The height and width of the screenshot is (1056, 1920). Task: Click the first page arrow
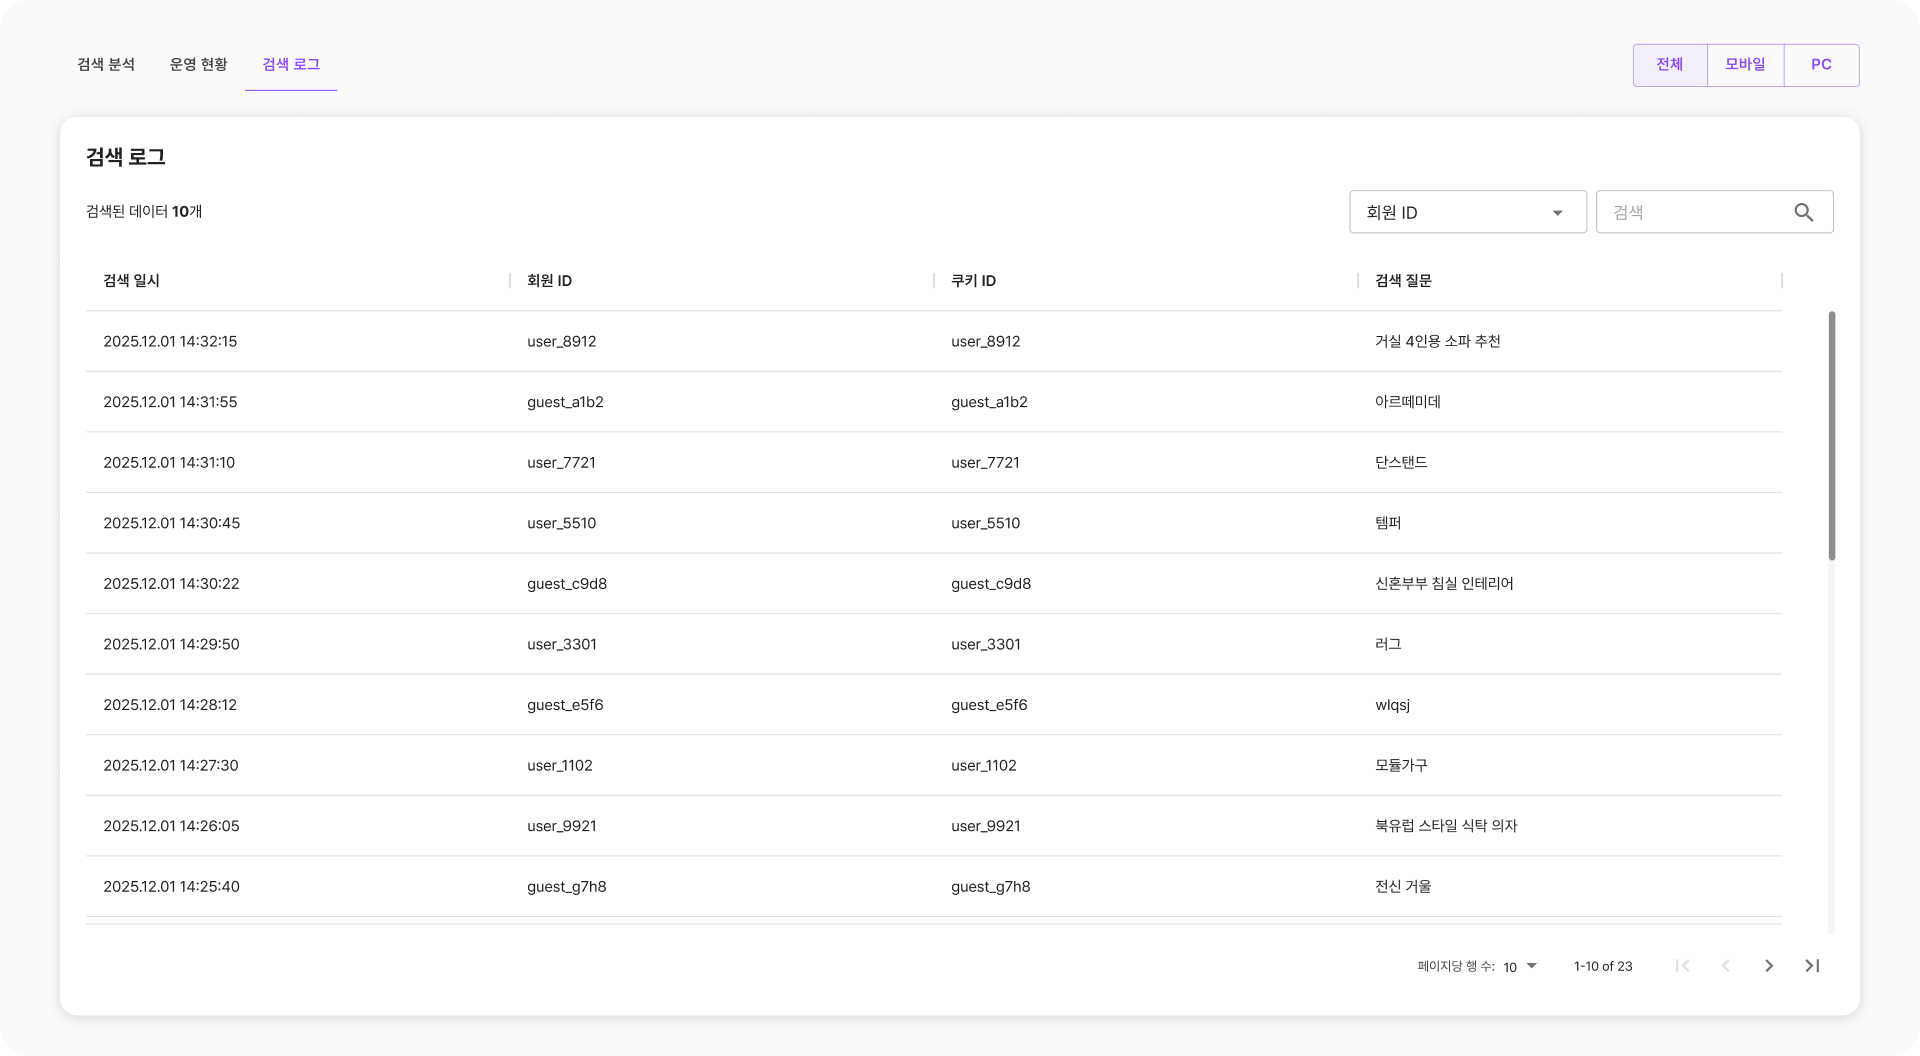[1683, 966]
